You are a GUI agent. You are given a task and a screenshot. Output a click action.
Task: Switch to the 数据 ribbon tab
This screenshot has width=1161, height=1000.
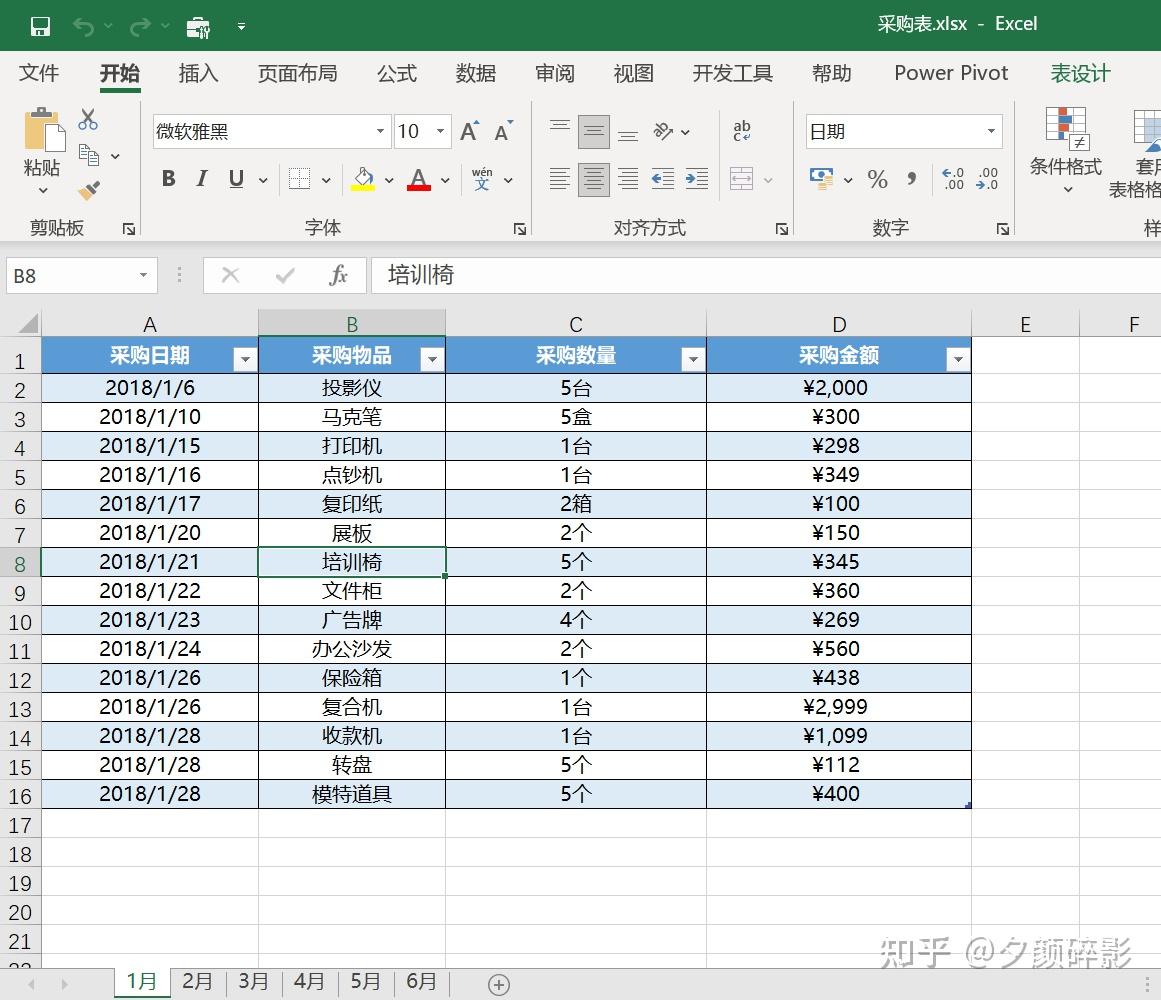point(475,72)
